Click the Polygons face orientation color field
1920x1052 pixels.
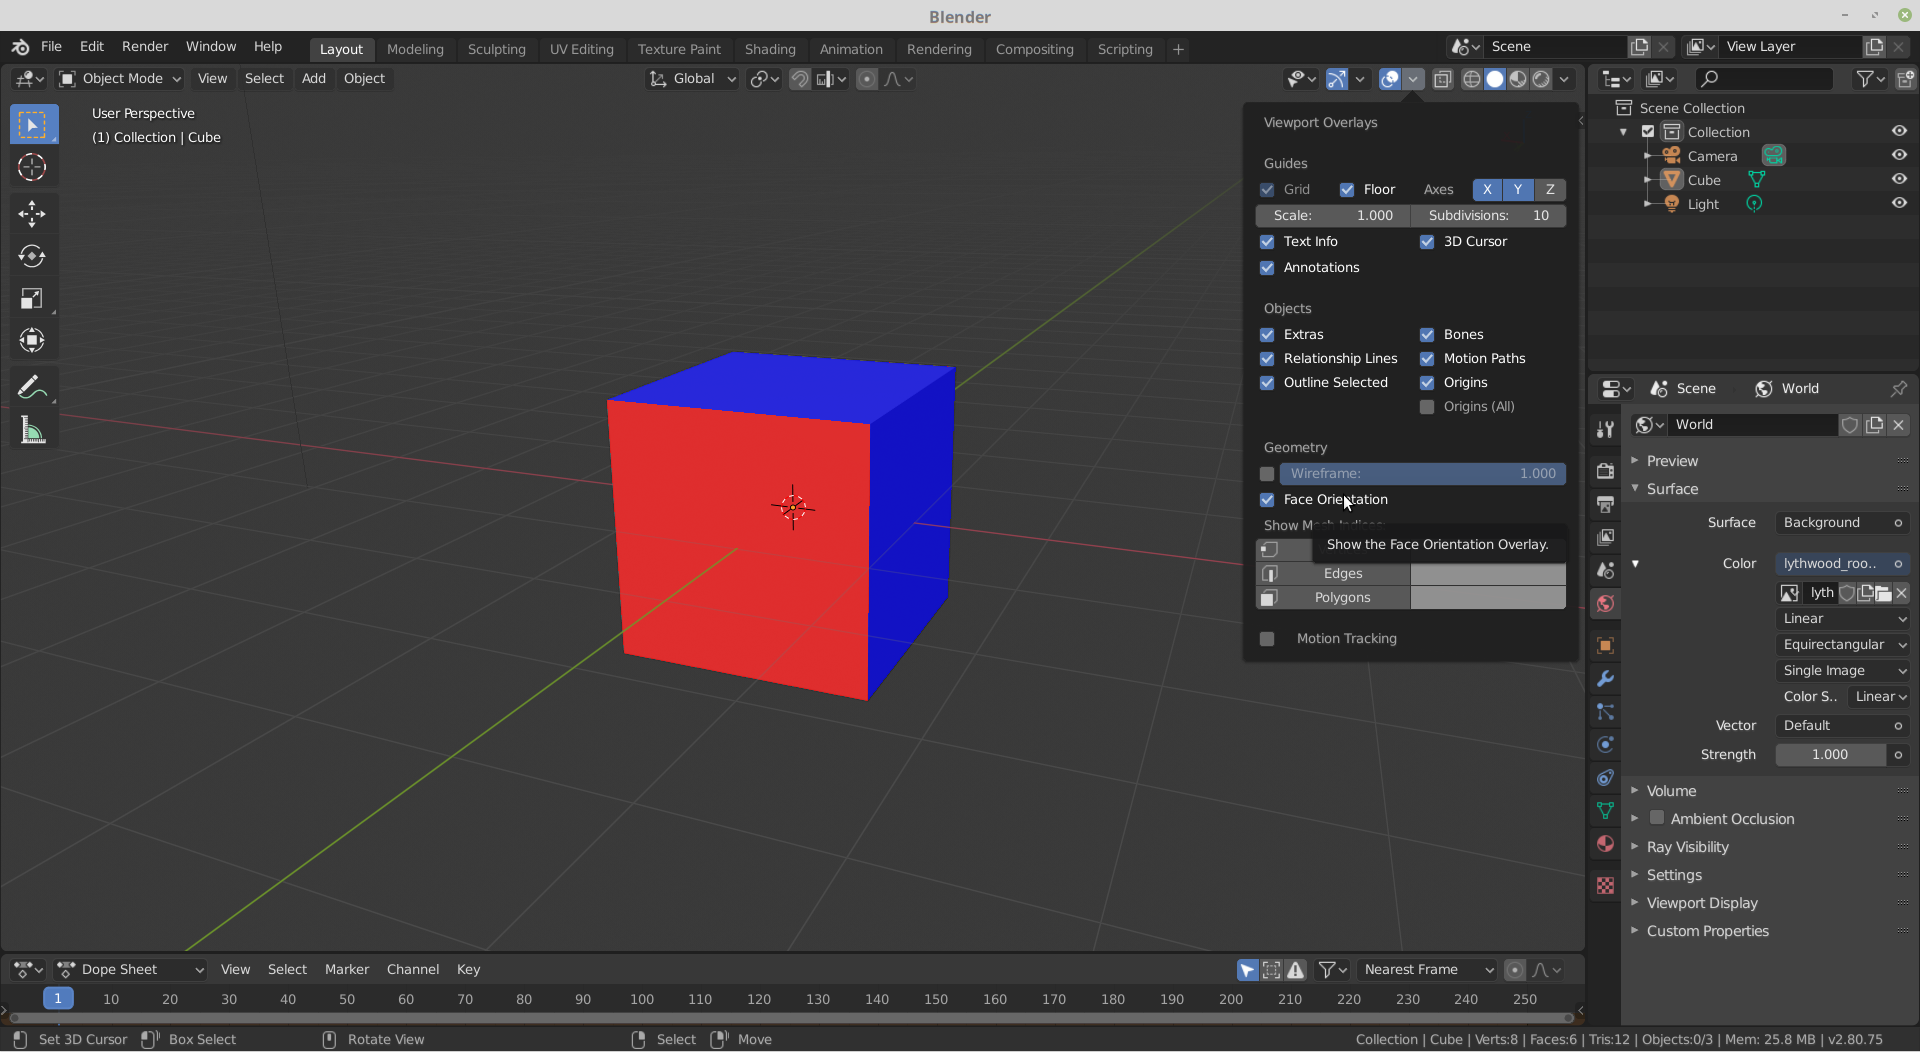click(x=1488, y=597)
